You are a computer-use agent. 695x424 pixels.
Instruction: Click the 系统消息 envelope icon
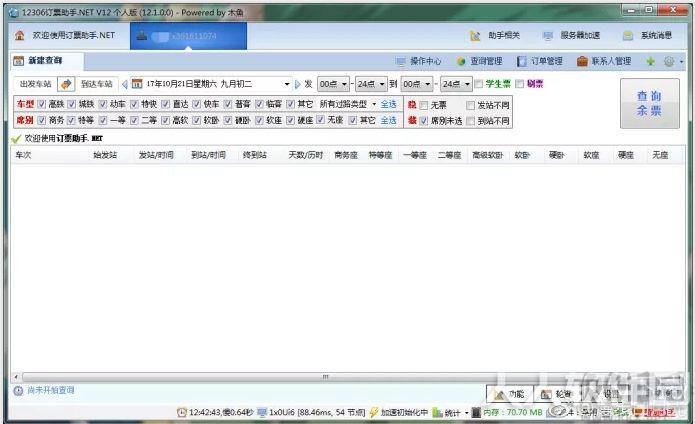click(628, 36)
